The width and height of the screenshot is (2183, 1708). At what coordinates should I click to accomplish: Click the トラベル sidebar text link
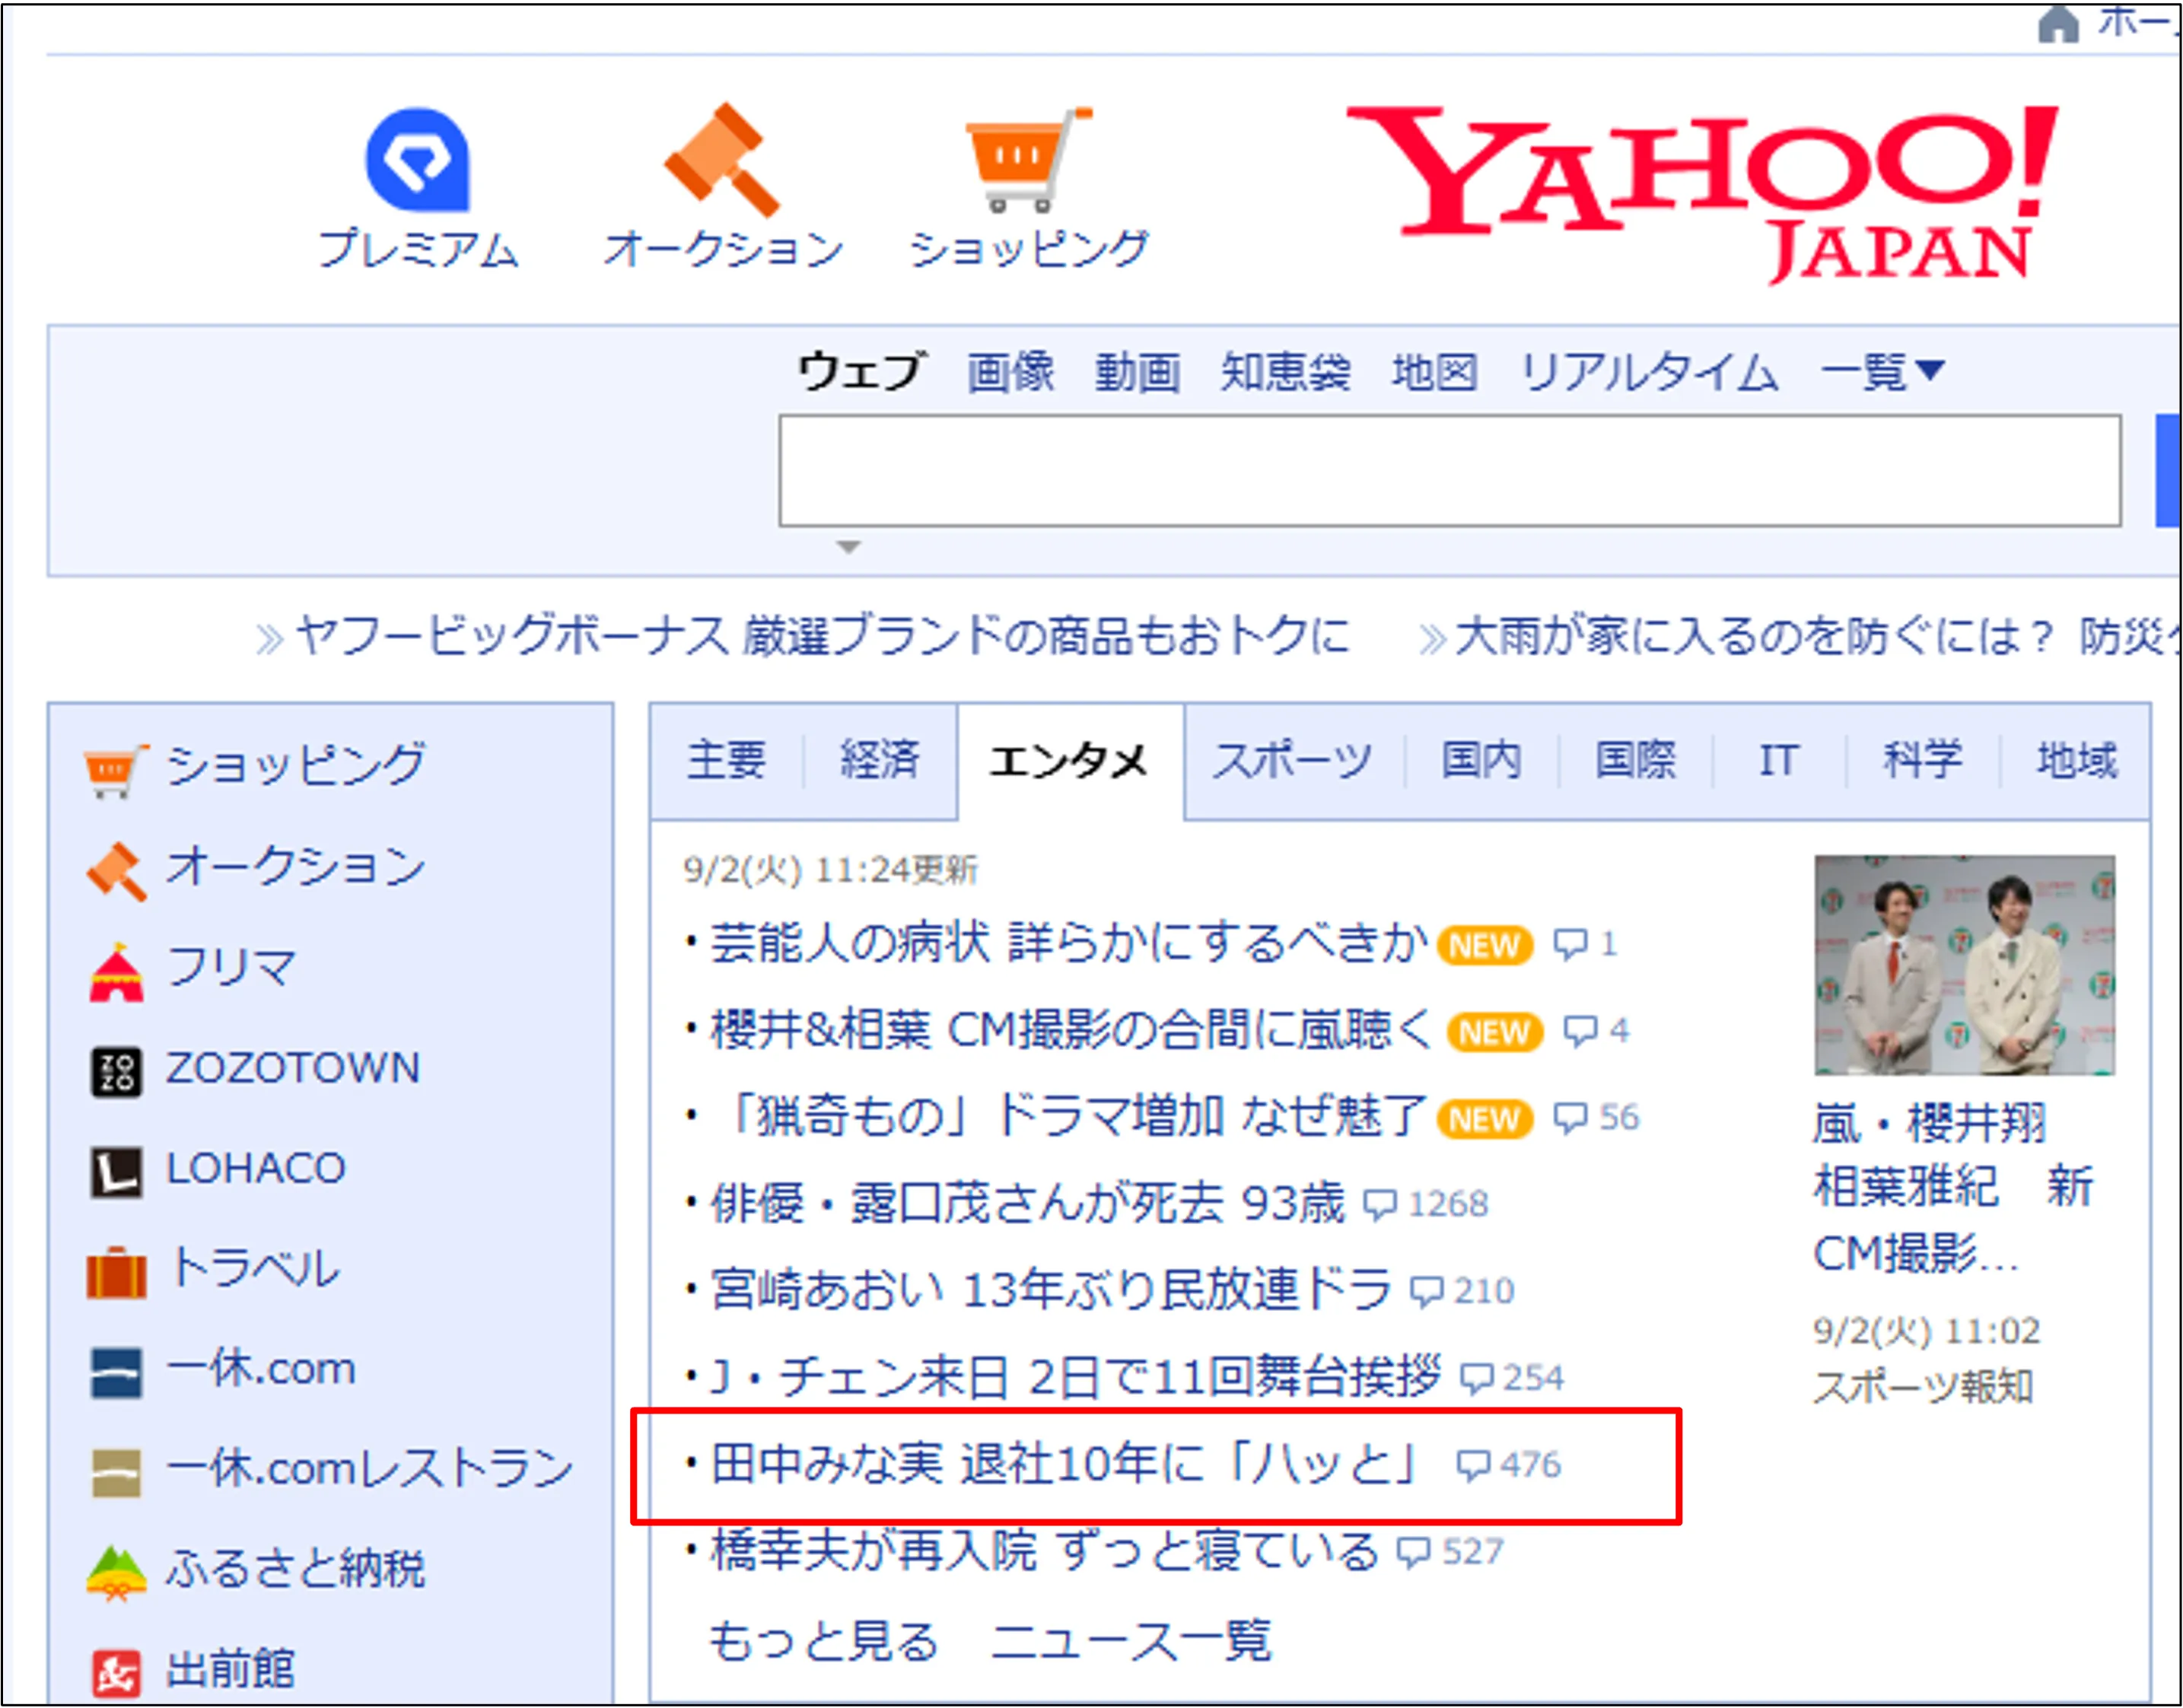coord(254,1270)
